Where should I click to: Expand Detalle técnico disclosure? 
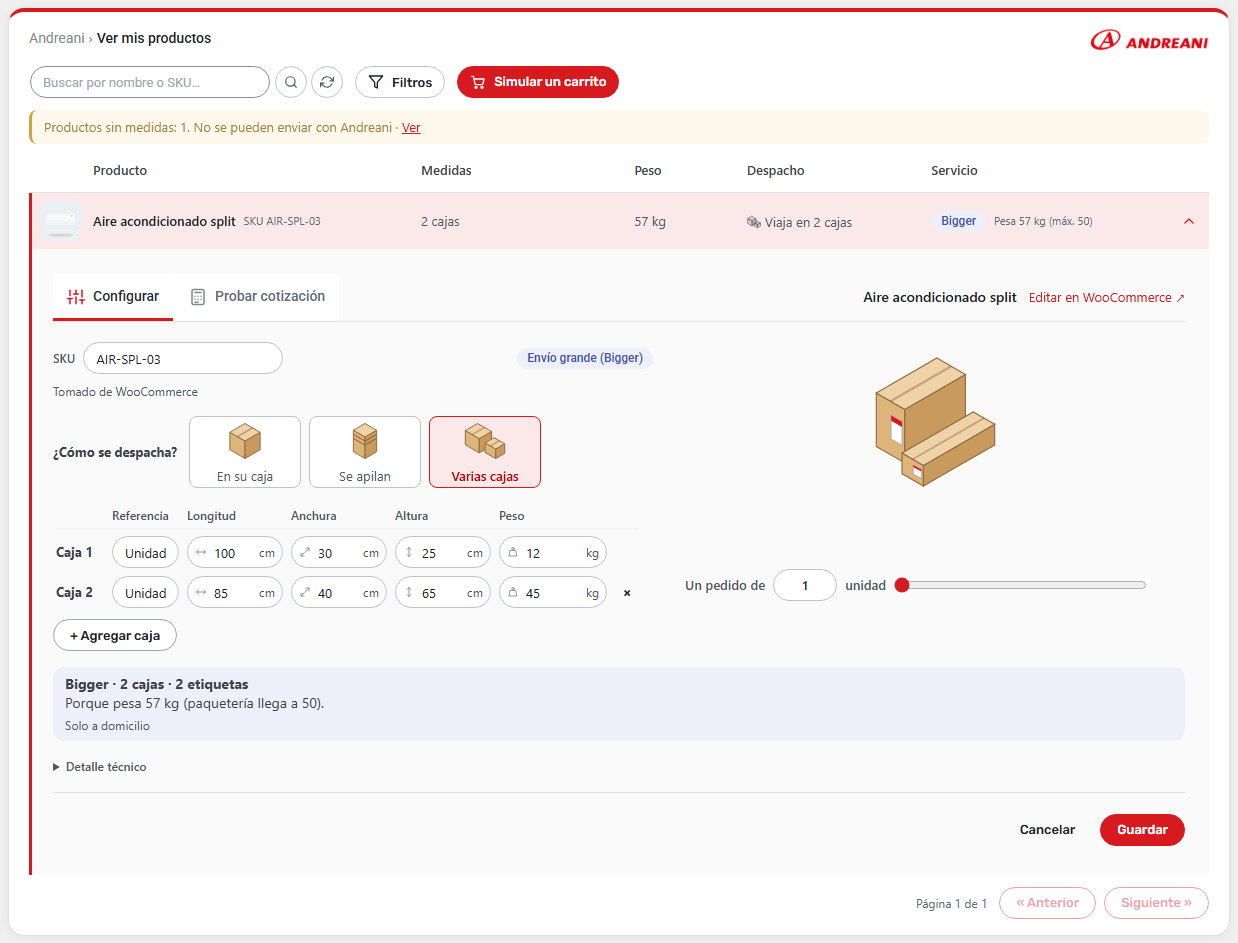(x=99, y=767)
